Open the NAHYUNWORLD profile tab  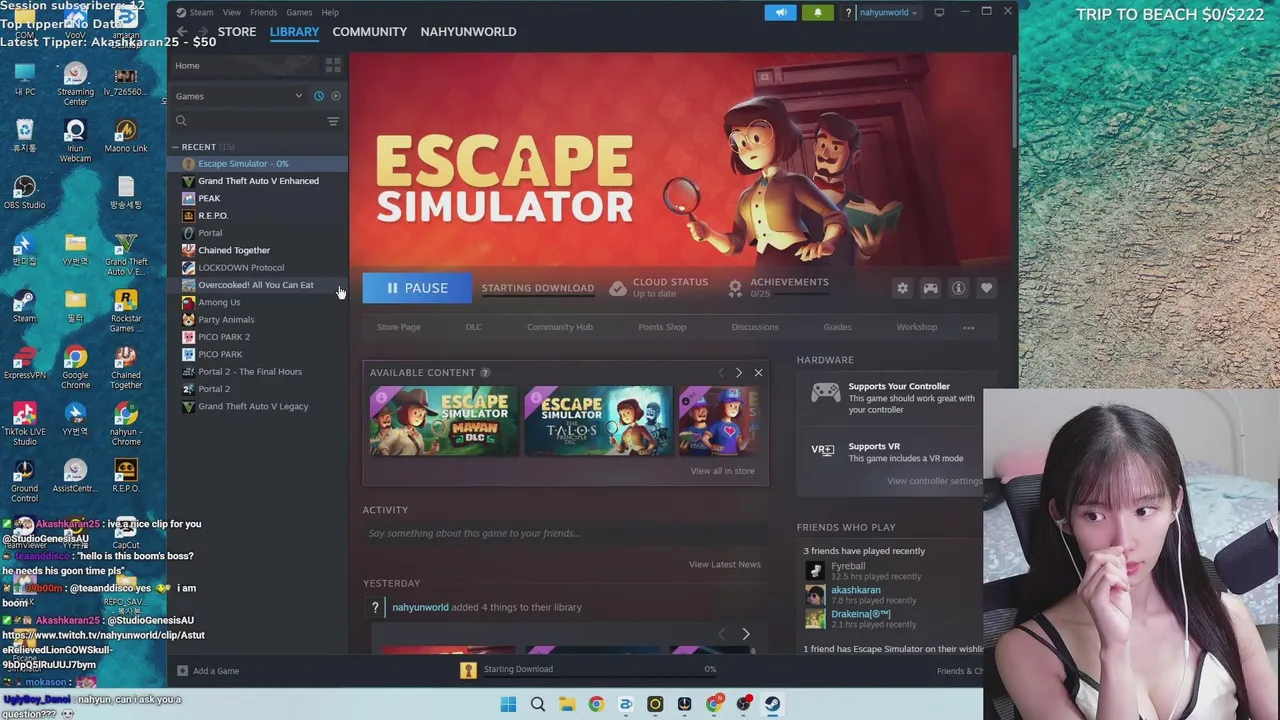[468, 32]
